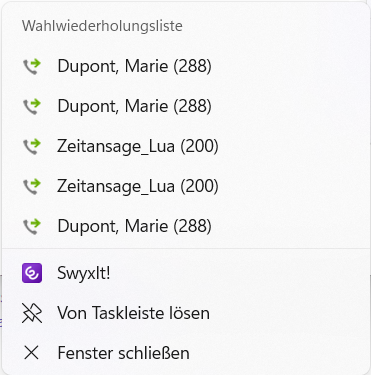
Task: Click the outgoing-call icon of the topmost Dupont entry
Action: (x=32, y=66)
